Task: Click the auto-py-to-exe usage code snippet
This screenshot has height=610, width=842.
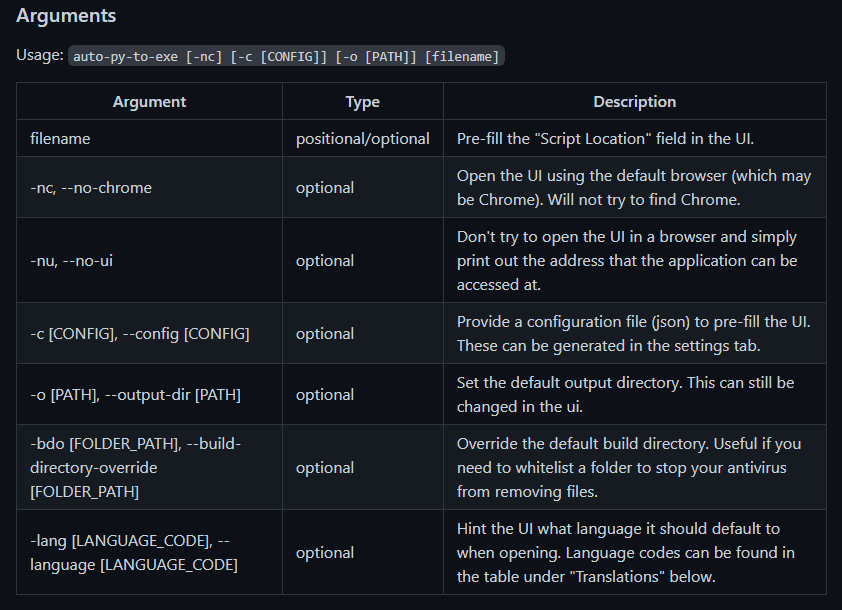Action: click(x=286, y=56)
